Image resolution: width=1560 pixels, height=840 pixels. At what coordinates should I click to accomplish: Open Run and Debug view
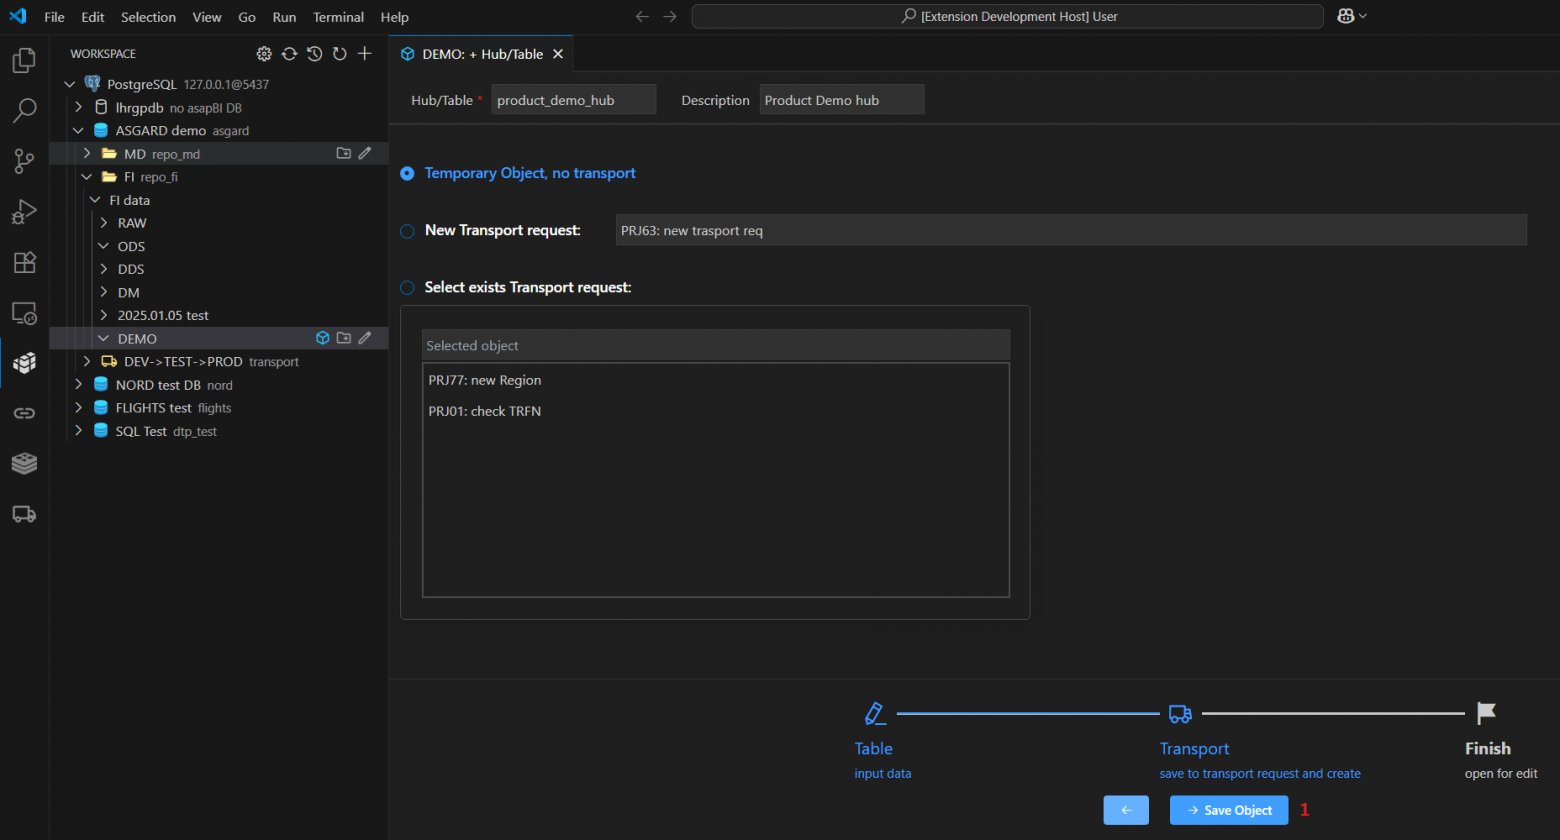(x=24, y=211)
